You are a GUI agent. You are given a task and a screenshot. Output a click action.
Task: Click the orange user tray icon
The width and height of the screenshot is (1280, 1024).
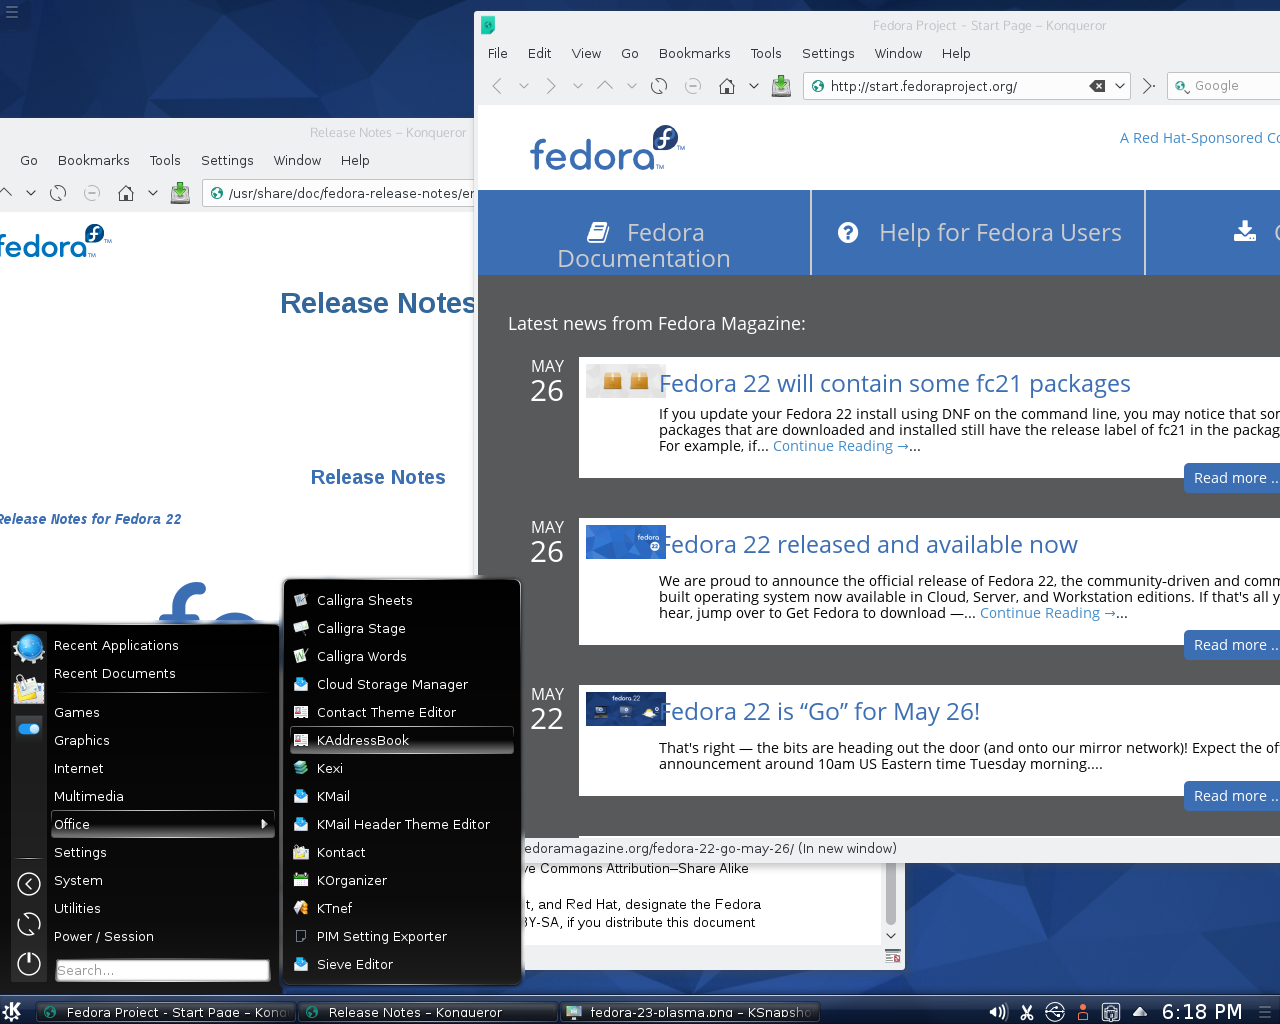1082,1012
